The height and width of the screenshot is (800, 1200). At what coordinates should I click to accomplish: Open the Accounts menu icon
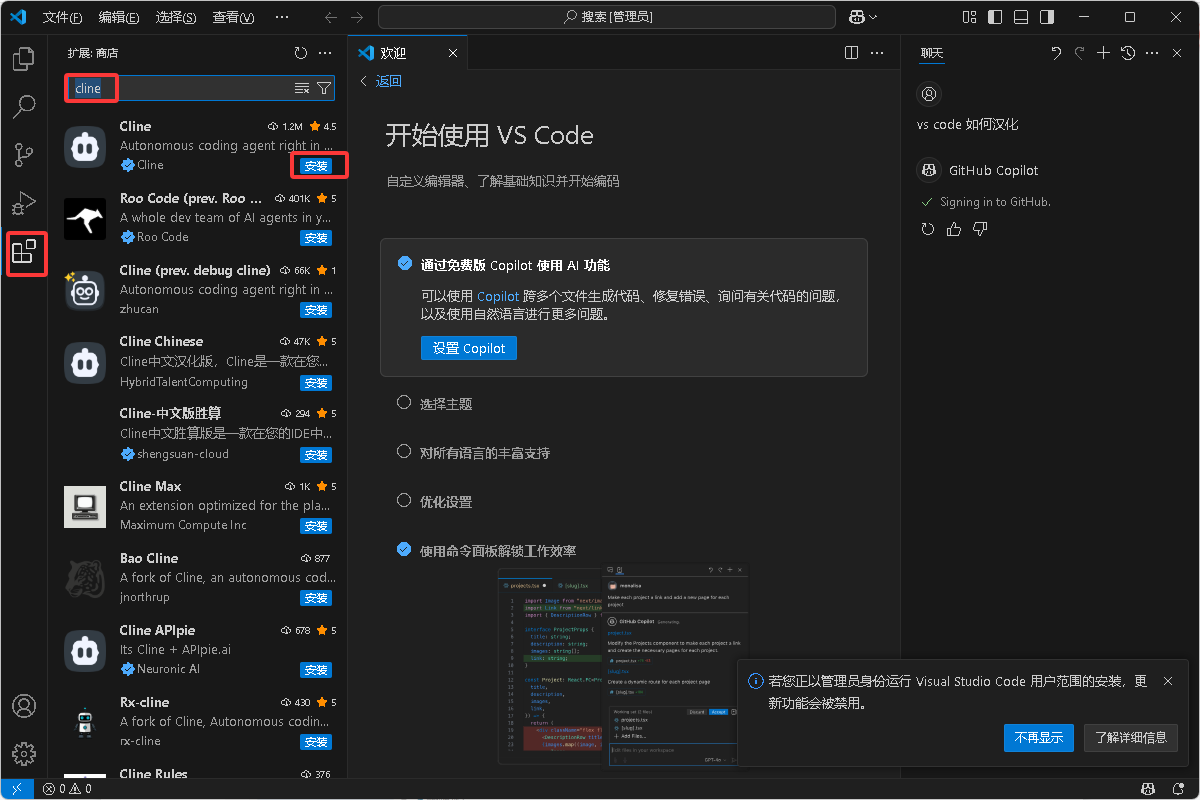tap(24, 705)
